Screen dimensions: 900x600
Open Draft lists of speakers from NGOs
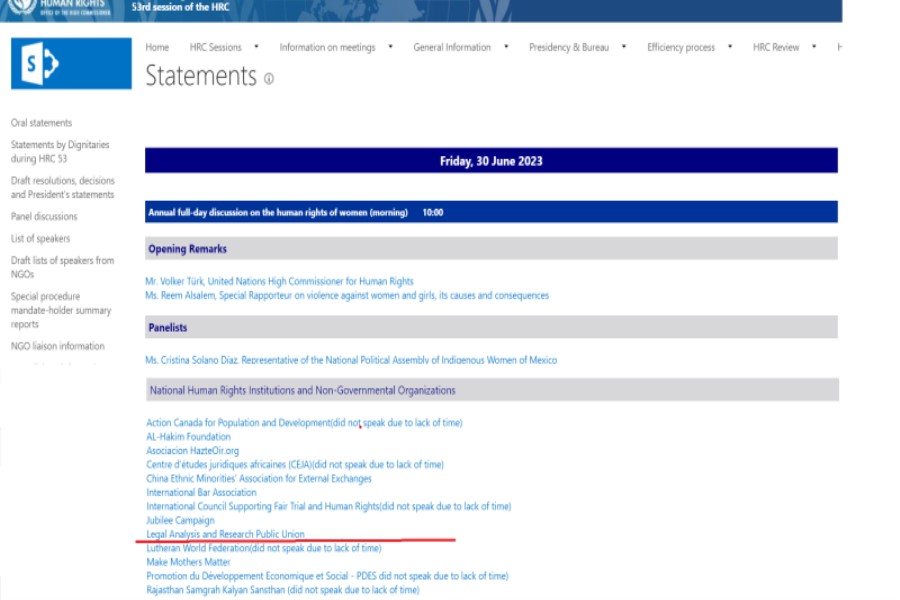[x=63, y=267]
